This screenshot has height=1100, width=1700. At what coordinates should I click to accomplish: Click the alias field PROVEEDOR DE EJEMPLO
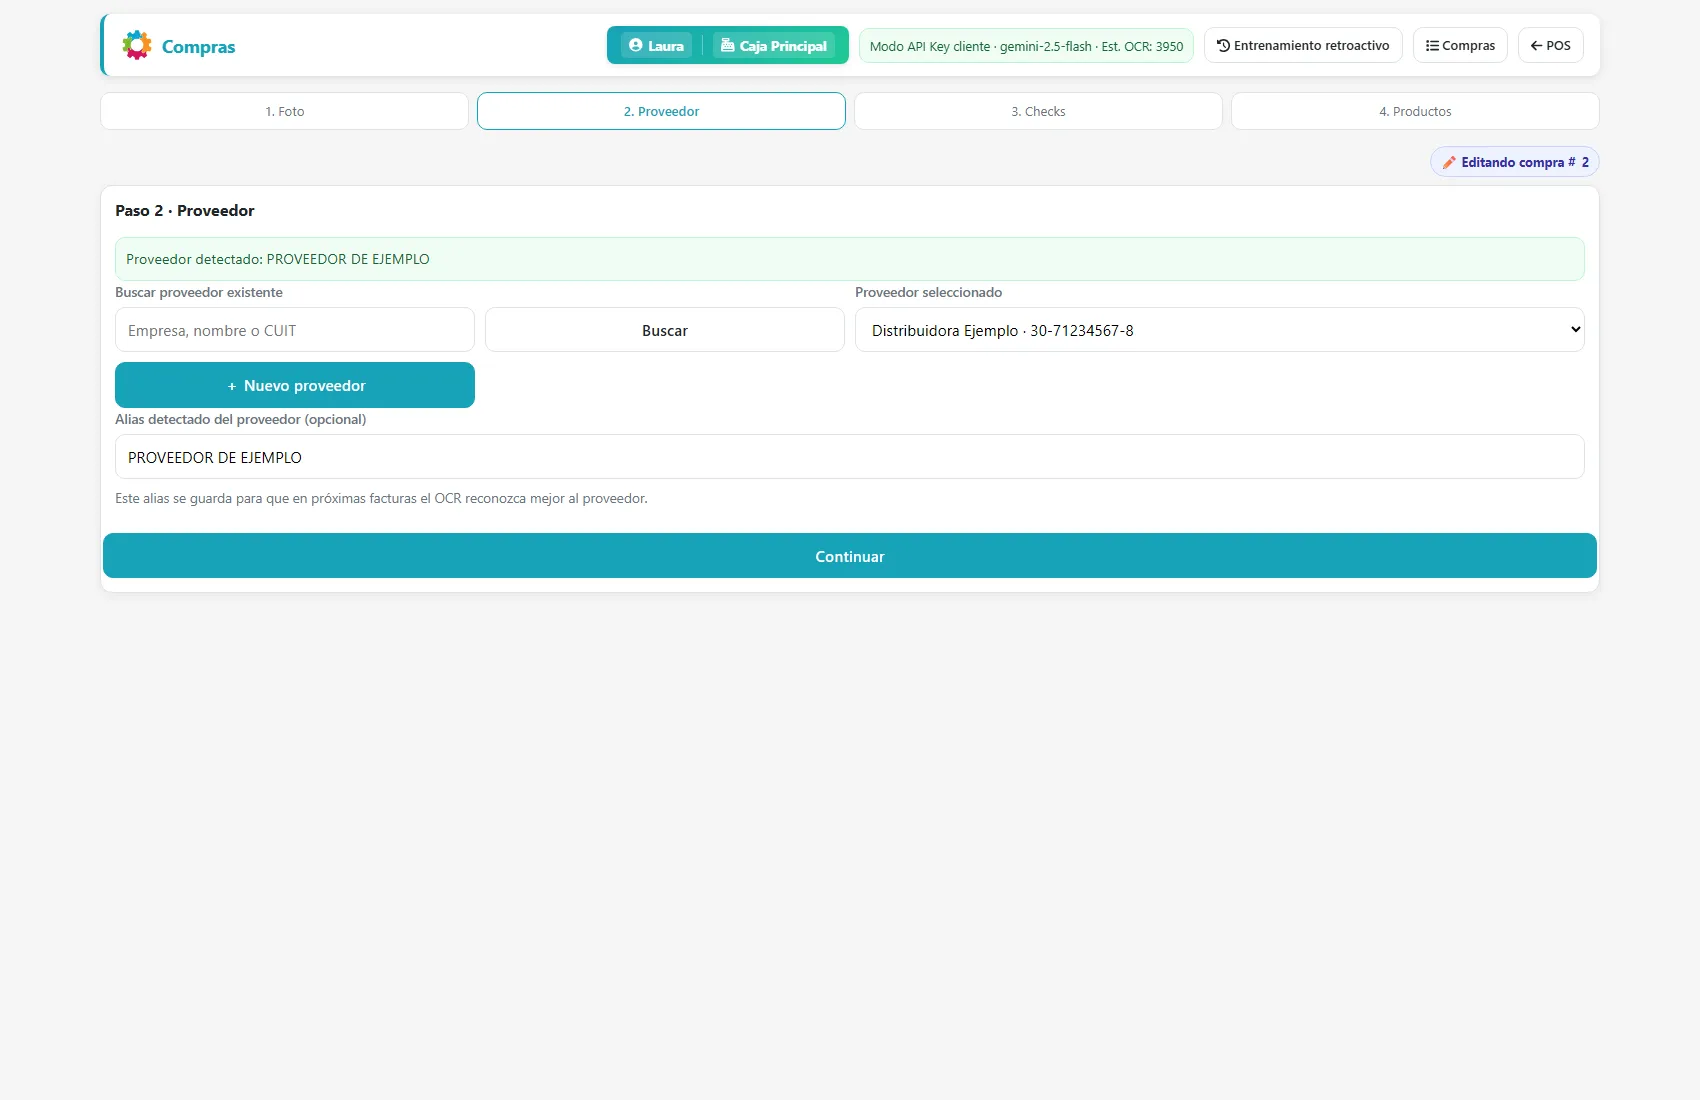click(850, 457)
